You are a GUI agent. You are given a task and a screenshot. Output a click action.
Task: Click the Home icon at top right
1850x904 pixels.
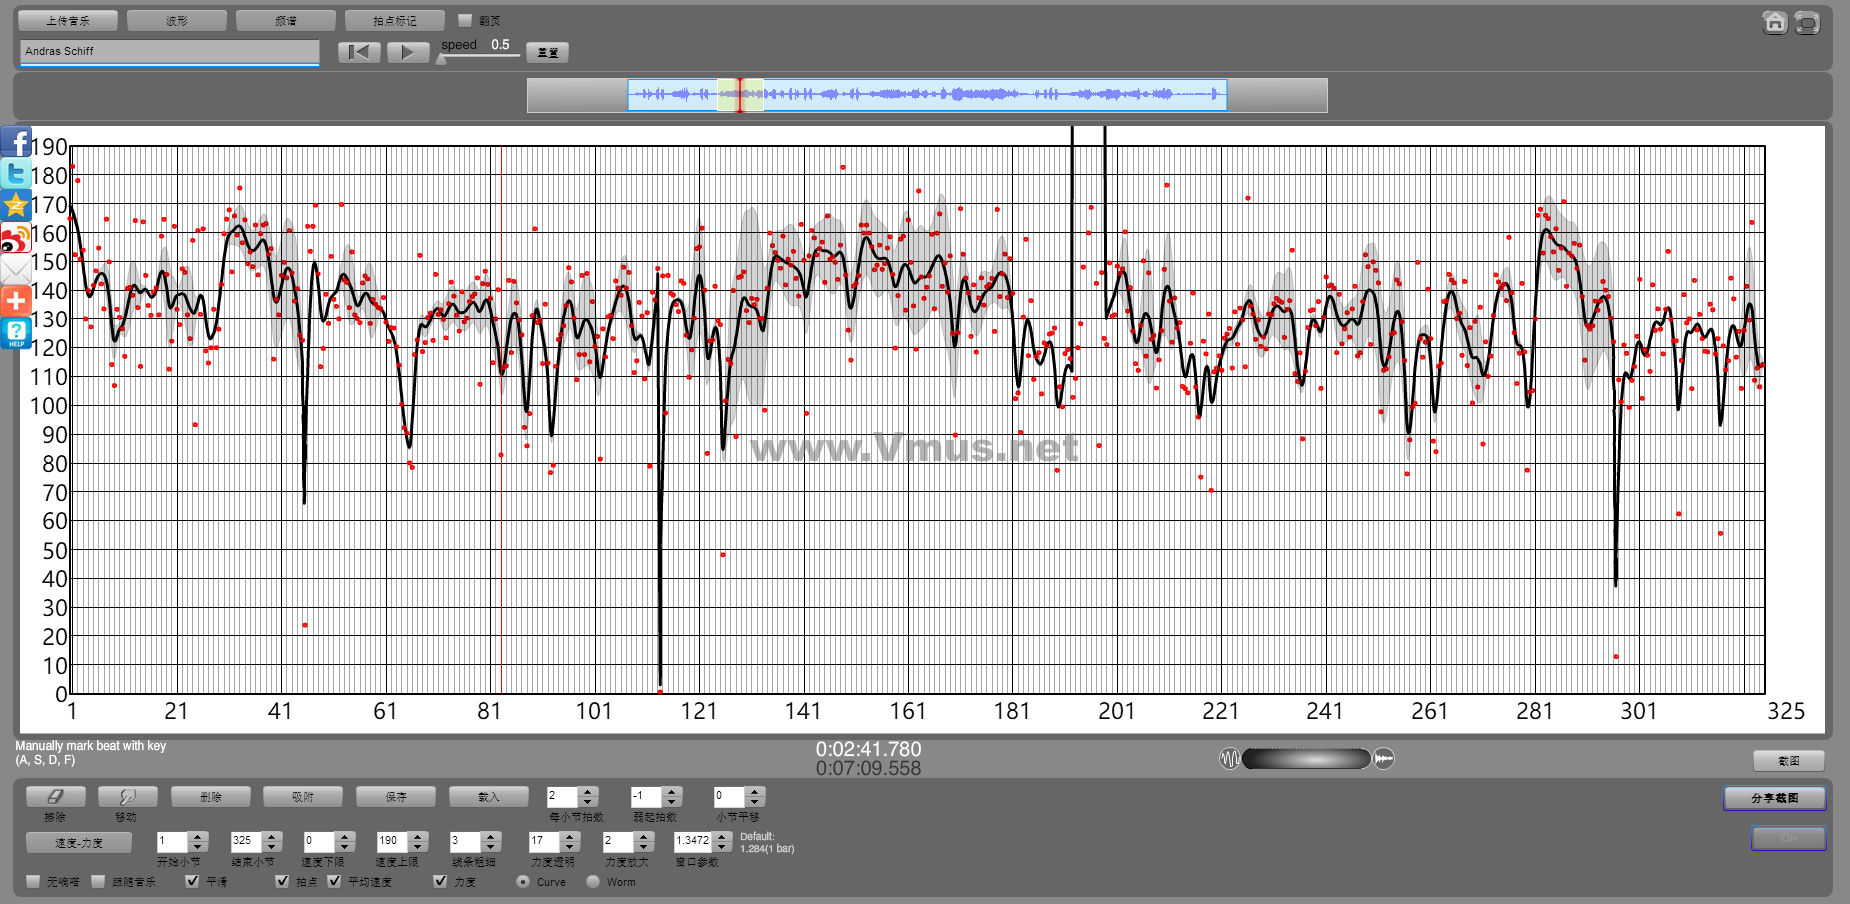tap(1774, 22)
